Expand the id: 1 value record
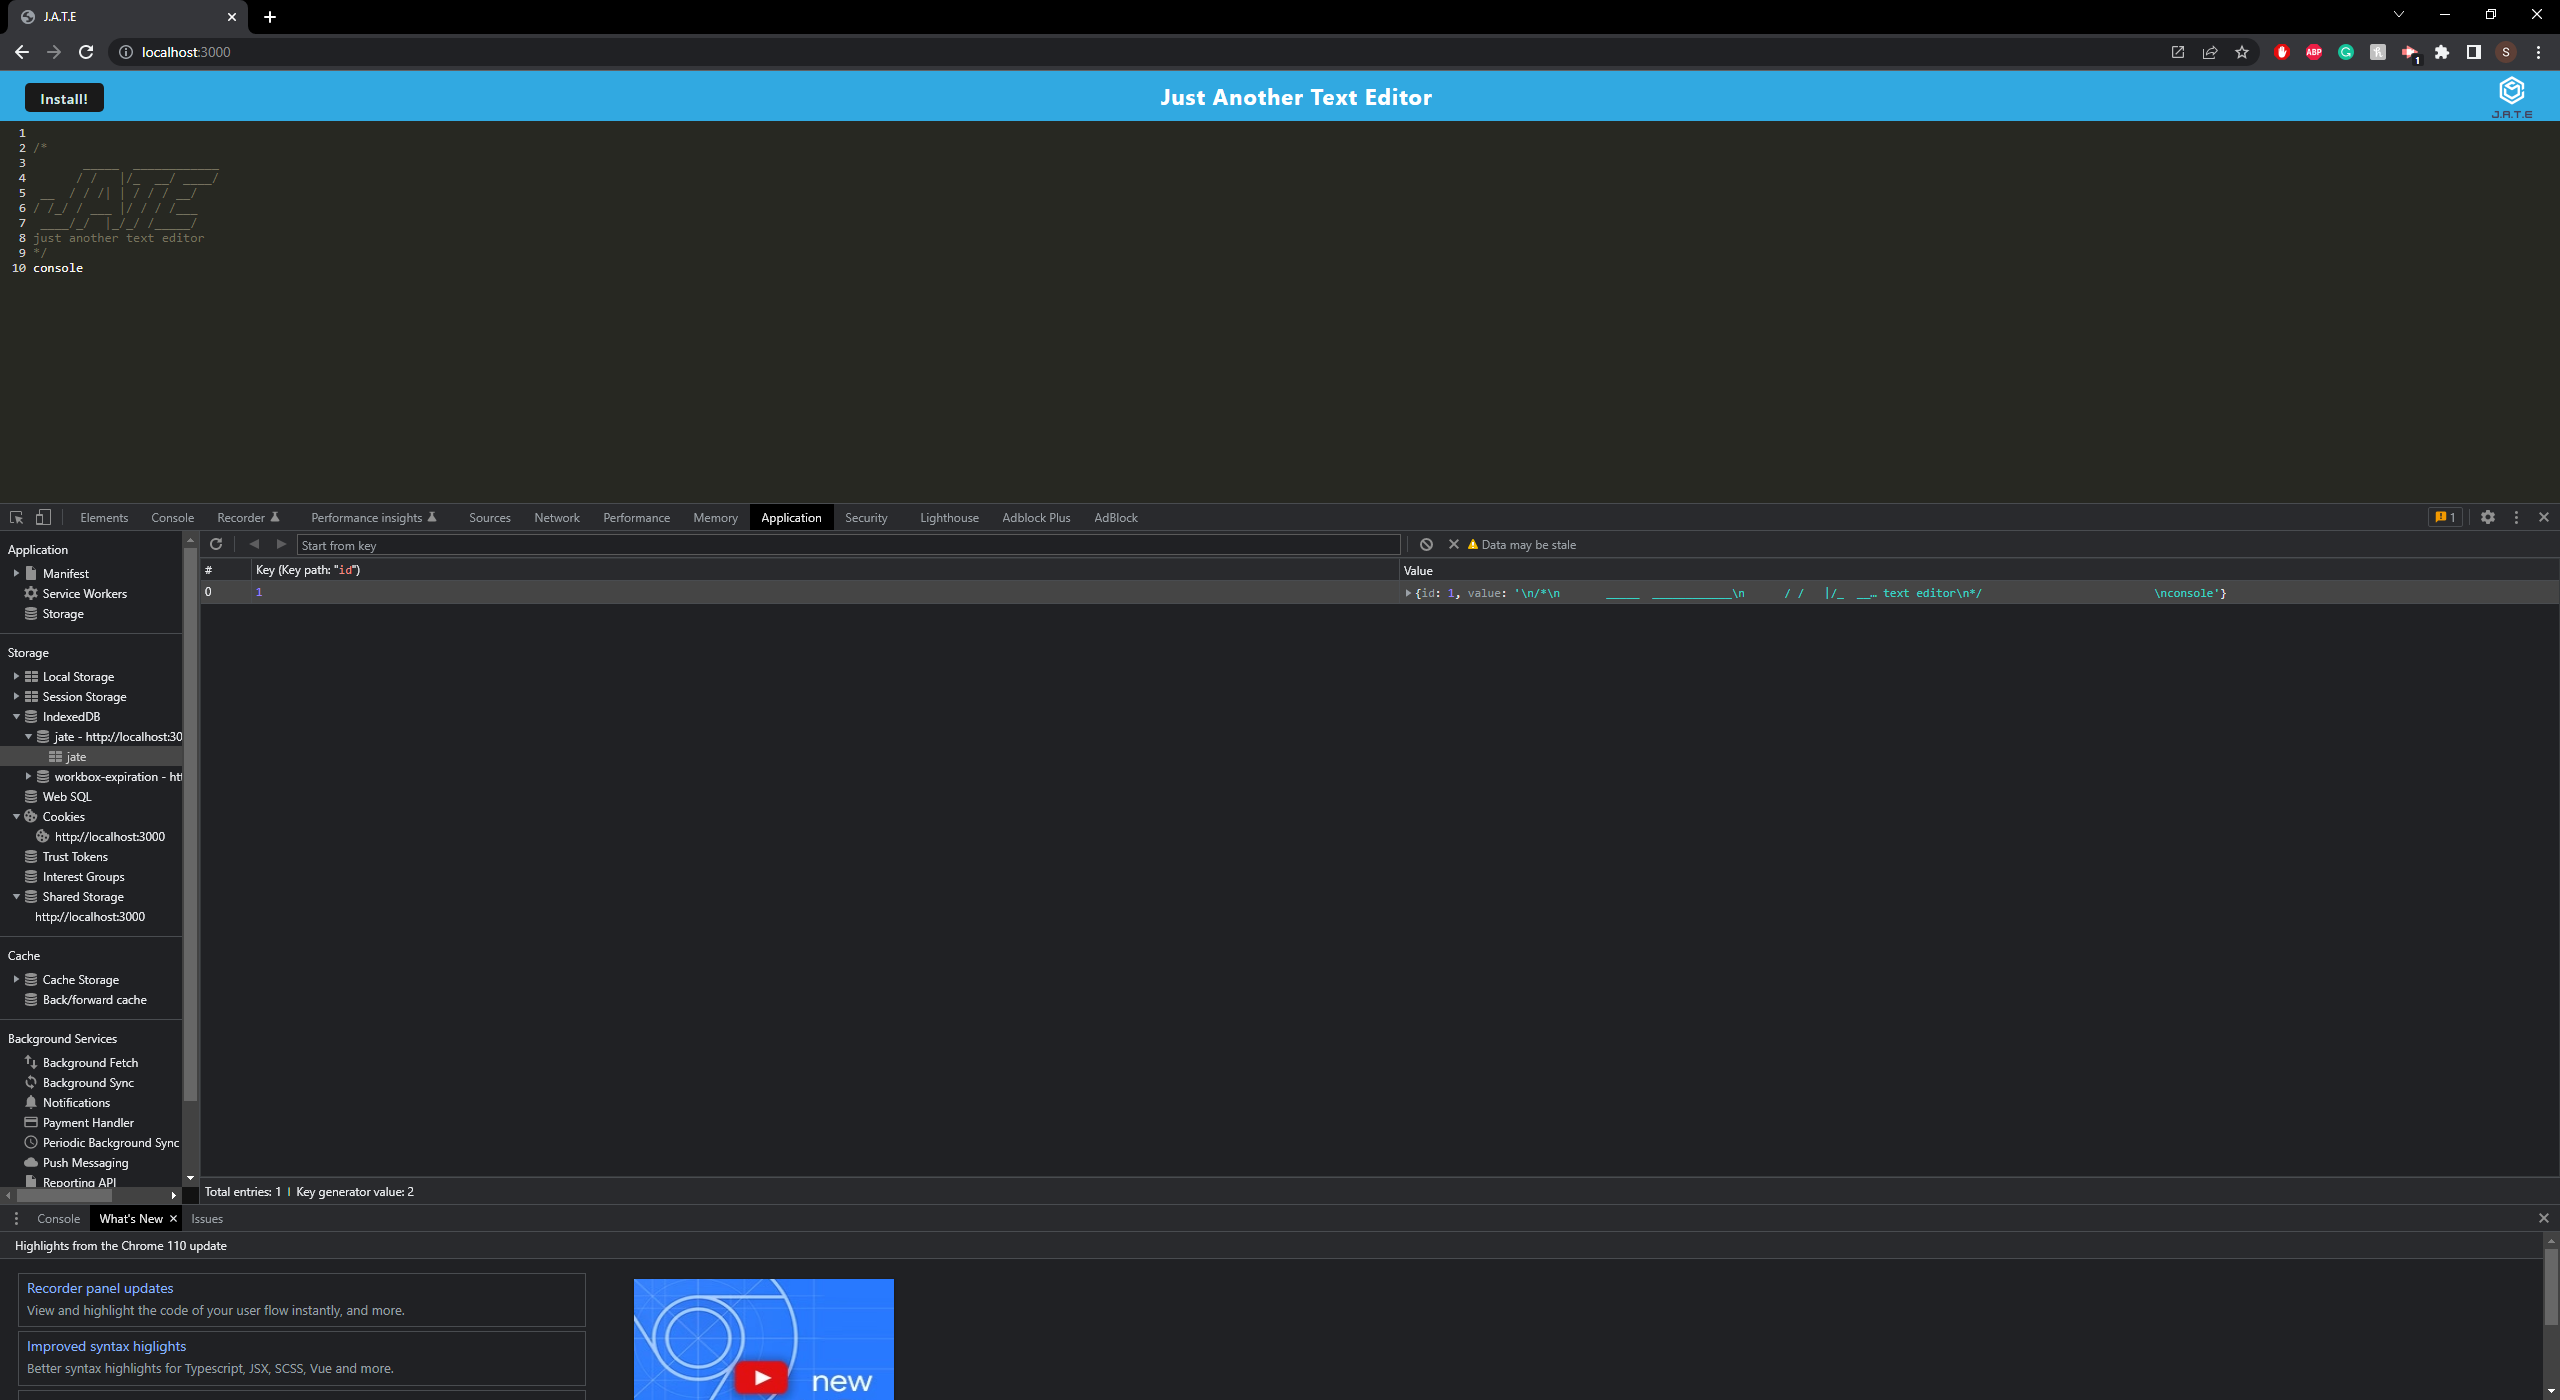 click(1409, 592)
